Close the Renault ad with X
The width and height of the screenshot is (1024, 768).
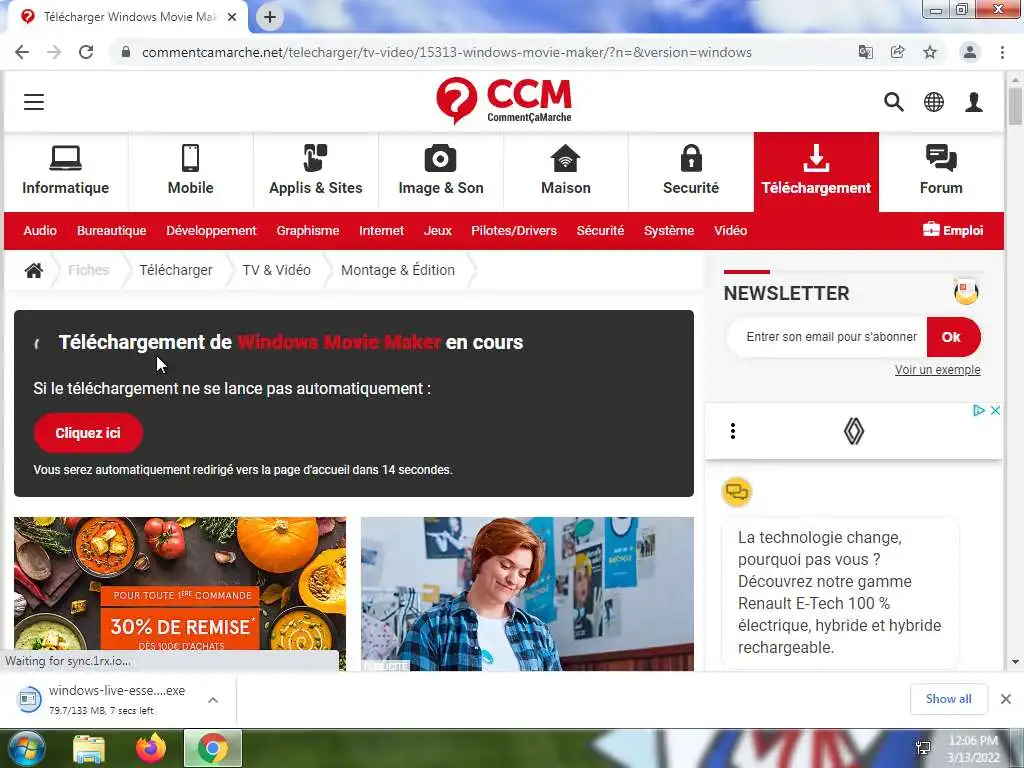click(995, 411)
